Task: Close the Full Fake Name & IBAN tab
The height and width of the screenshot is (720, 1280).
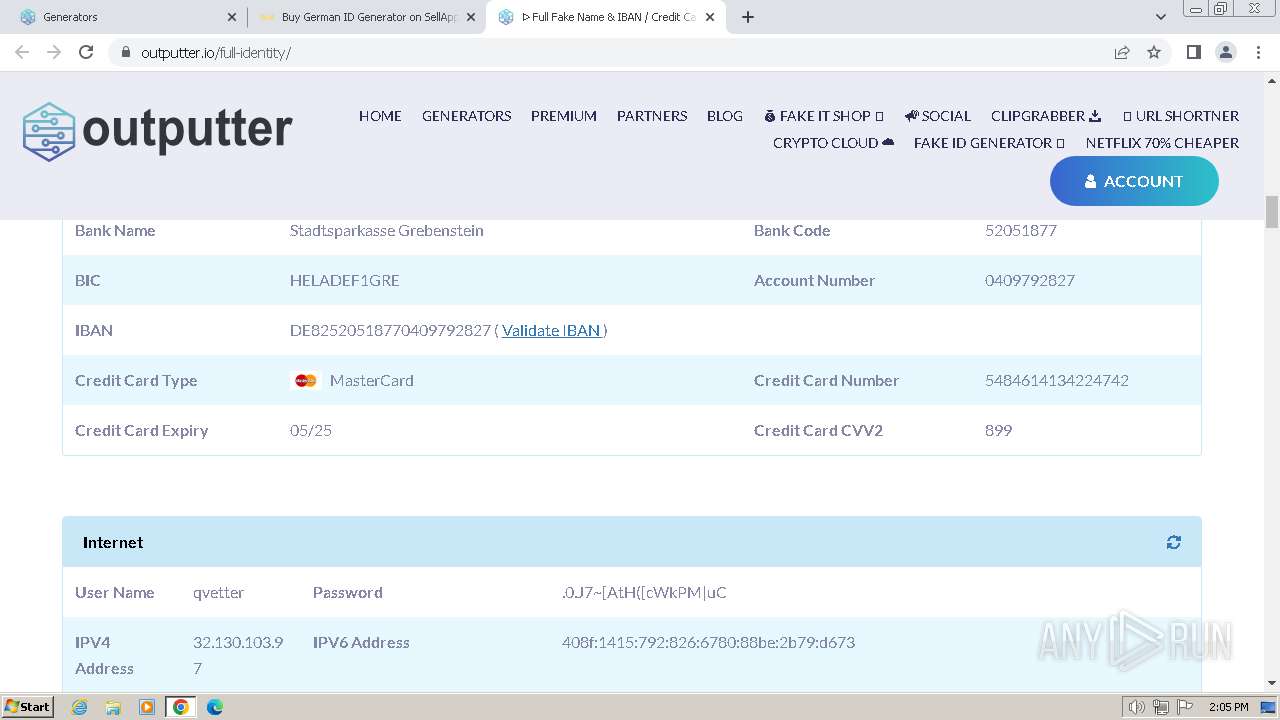Action: pos(709,17)
